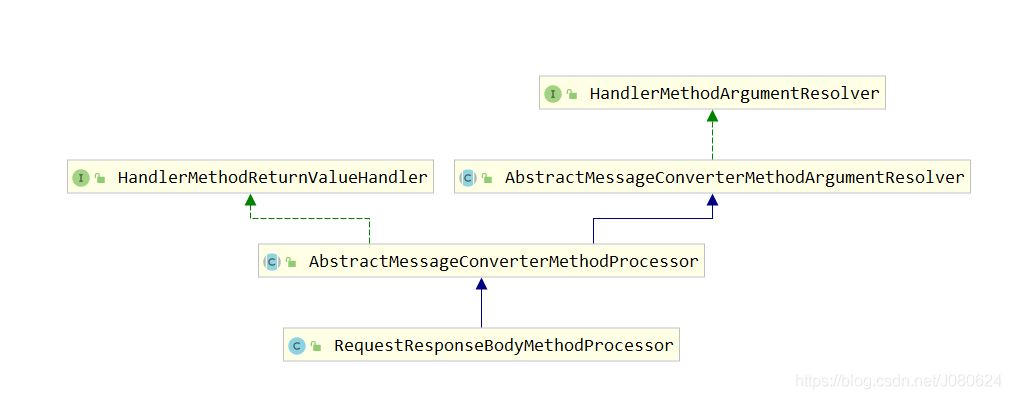Viewport: 1011px width, 399px height.
Task: Click the blue arrowhead under AbstractMessageConverterMethodArgumentResolver
Action: point(712,199)
